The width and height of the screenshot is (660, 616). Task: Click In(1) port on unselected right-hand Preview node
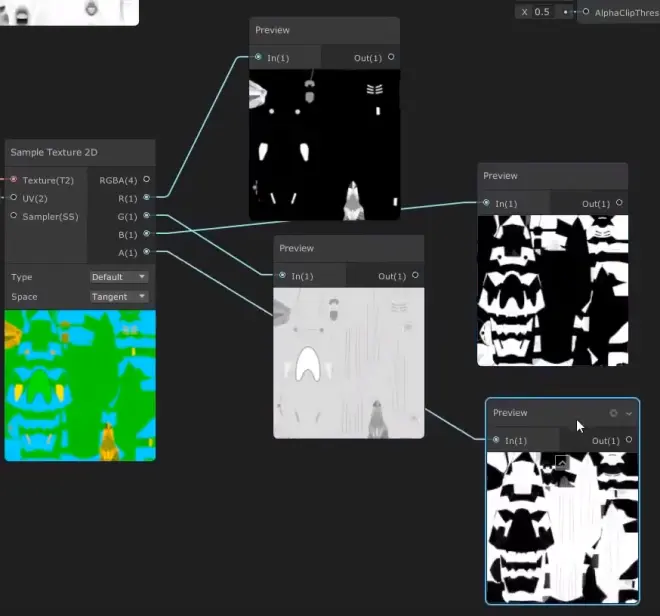coord(486,203)
